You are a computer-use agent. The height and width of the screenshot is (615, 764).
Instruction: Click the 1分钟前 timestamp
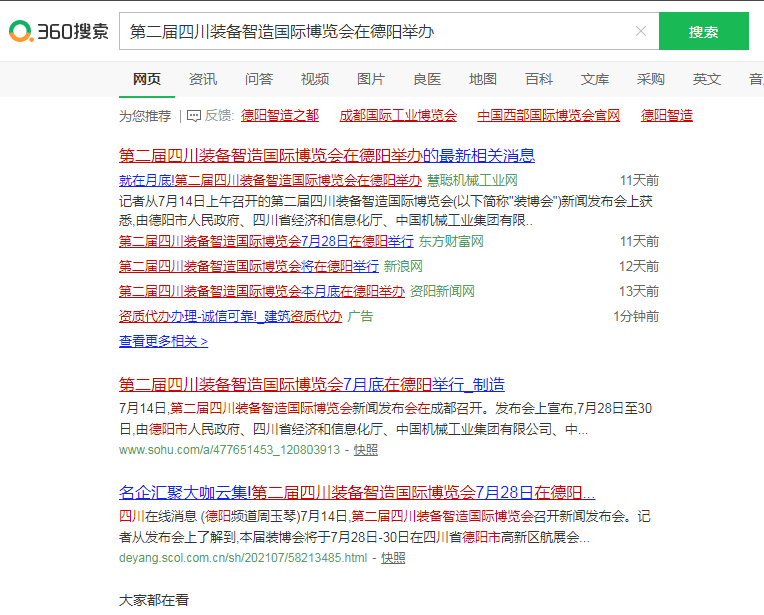636,316
